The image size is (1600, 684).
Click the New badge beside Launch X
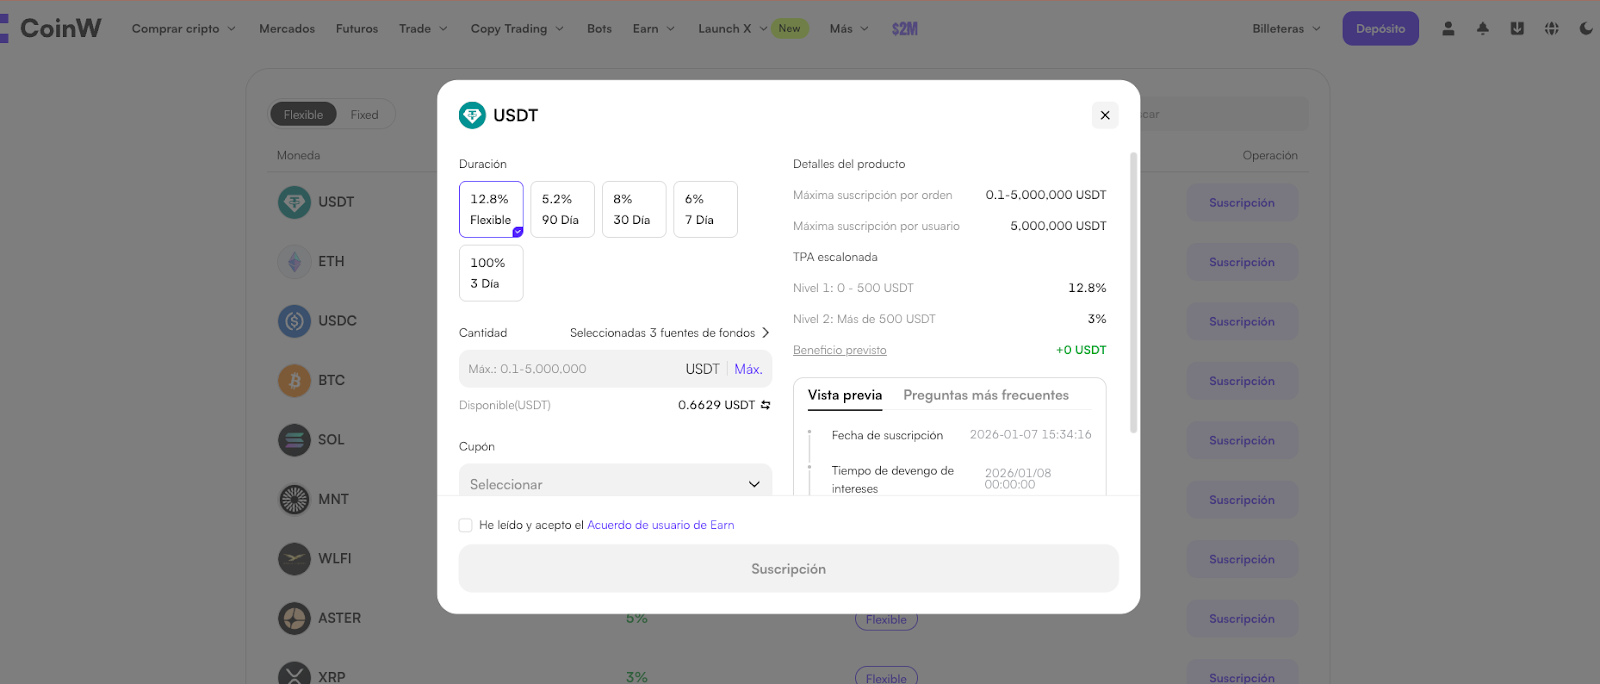coord(789,28)
